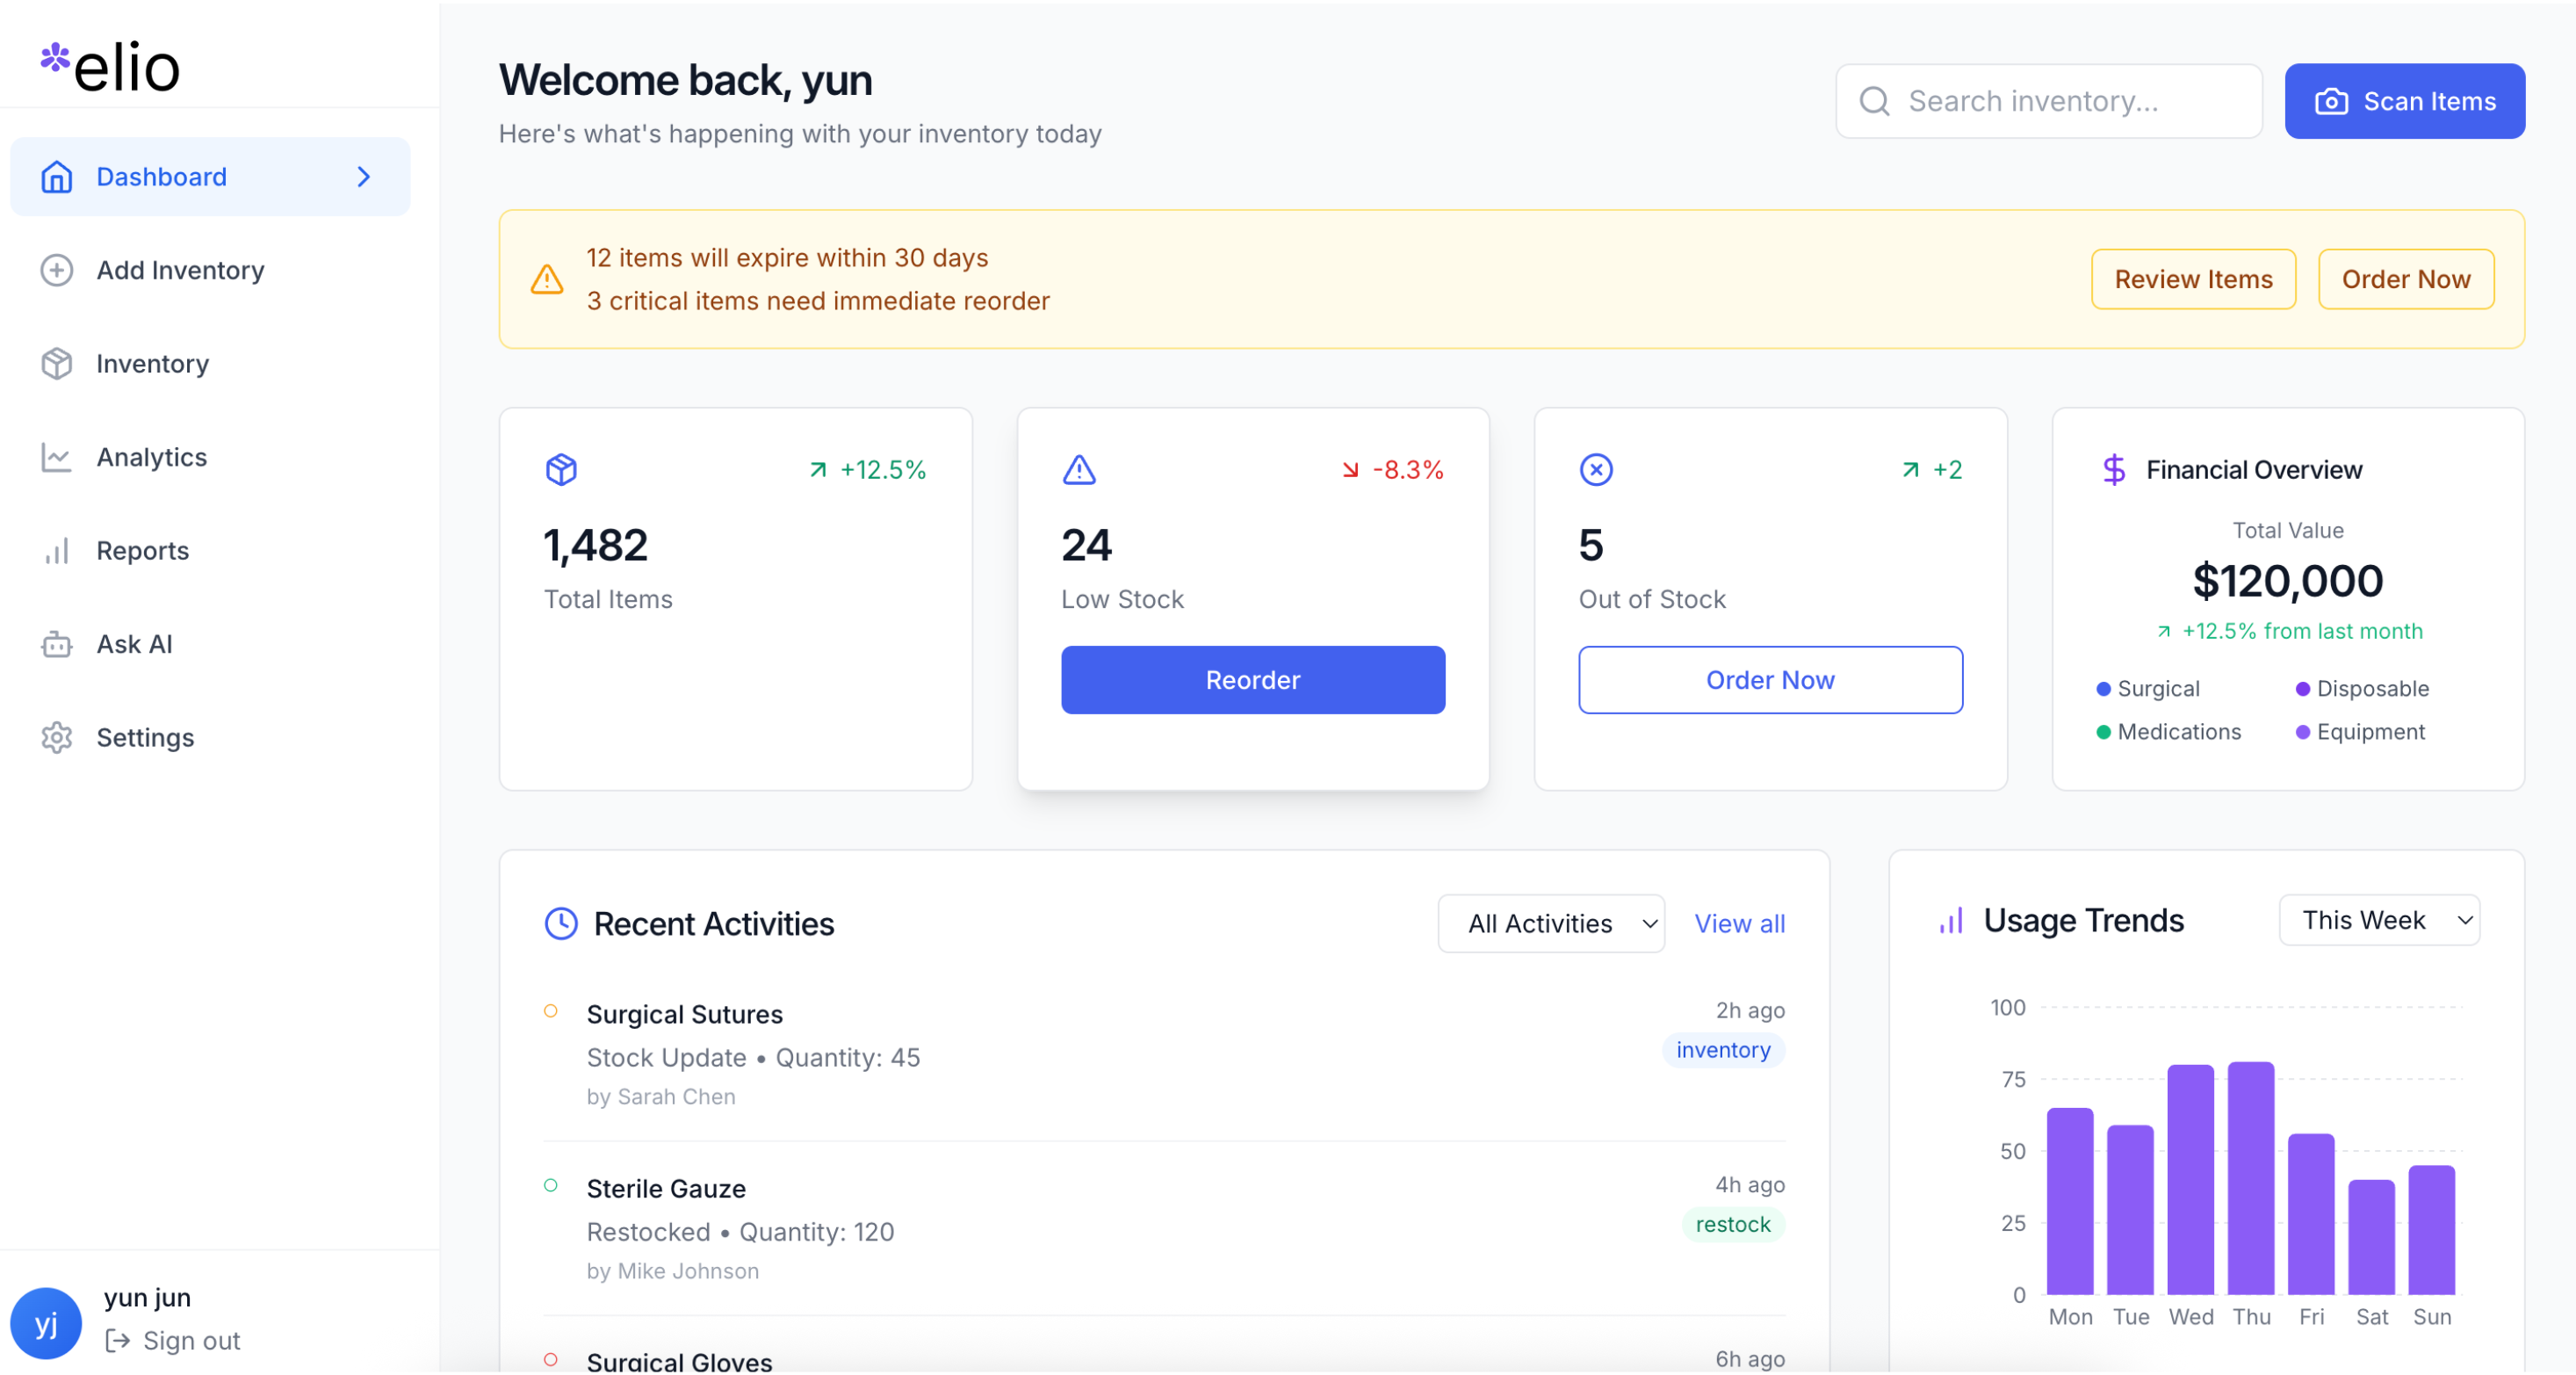Click the yj user avatar
2576x1375 pixels.
tap(46, 1324)
